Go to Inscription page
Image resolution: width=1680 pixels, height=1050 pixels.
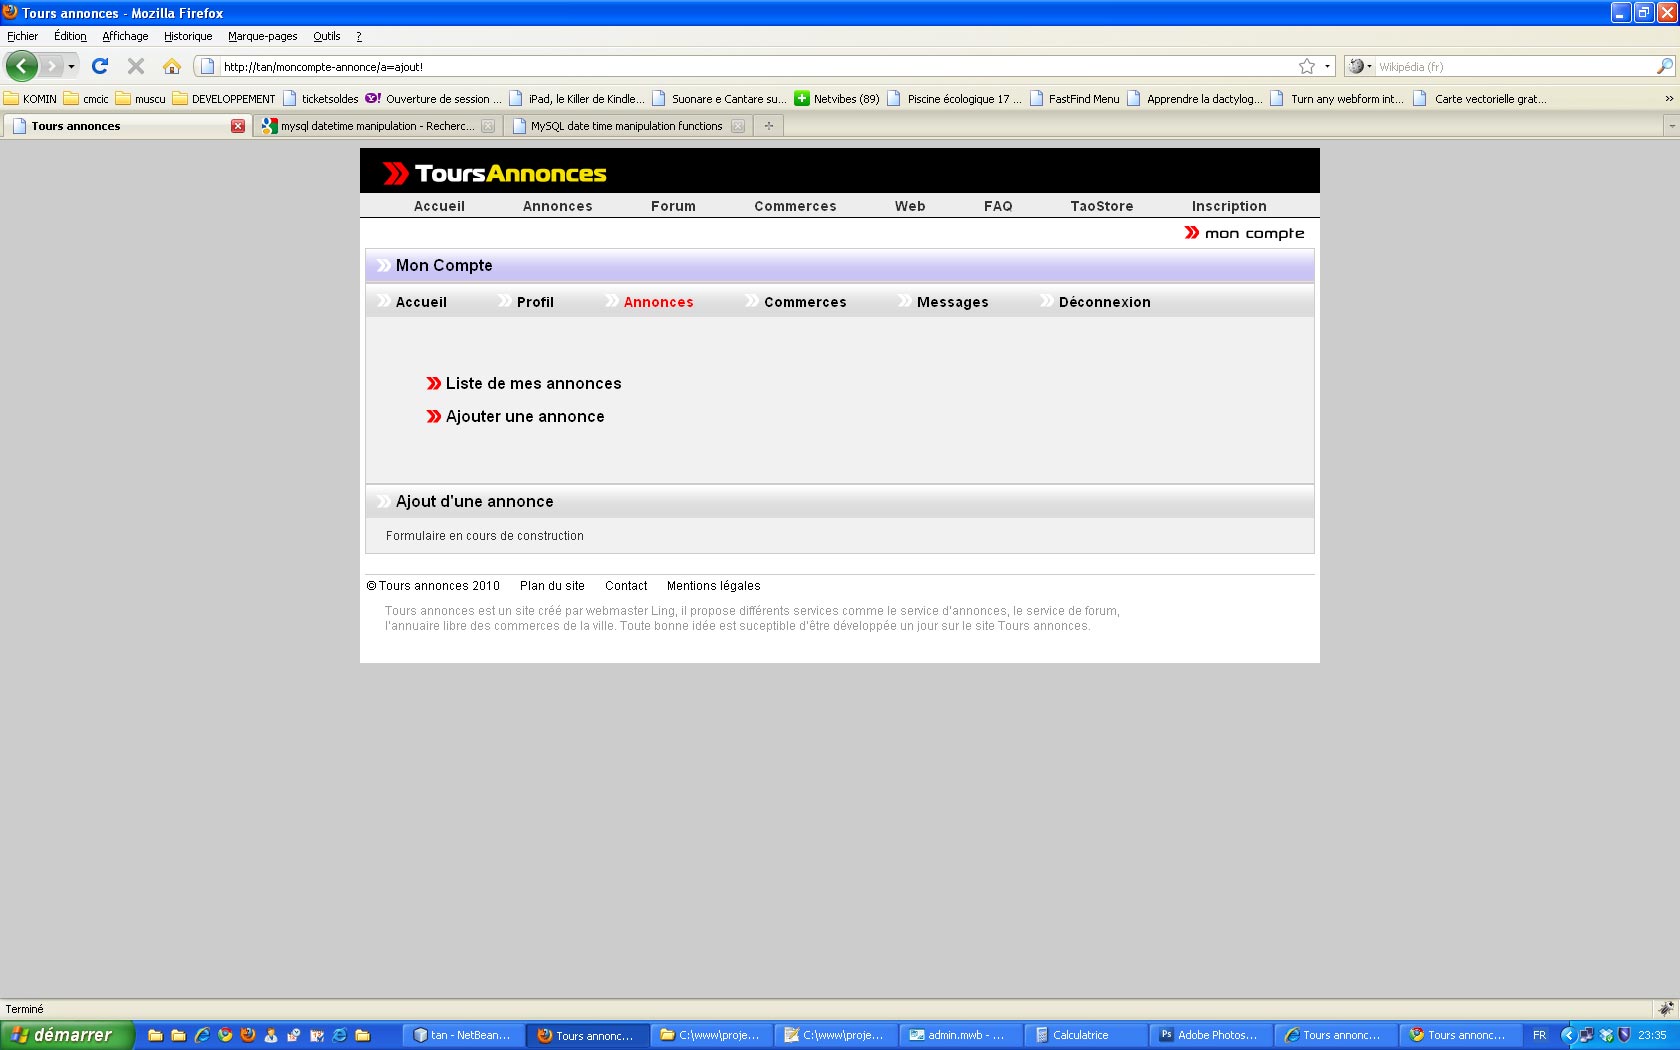1228,206
